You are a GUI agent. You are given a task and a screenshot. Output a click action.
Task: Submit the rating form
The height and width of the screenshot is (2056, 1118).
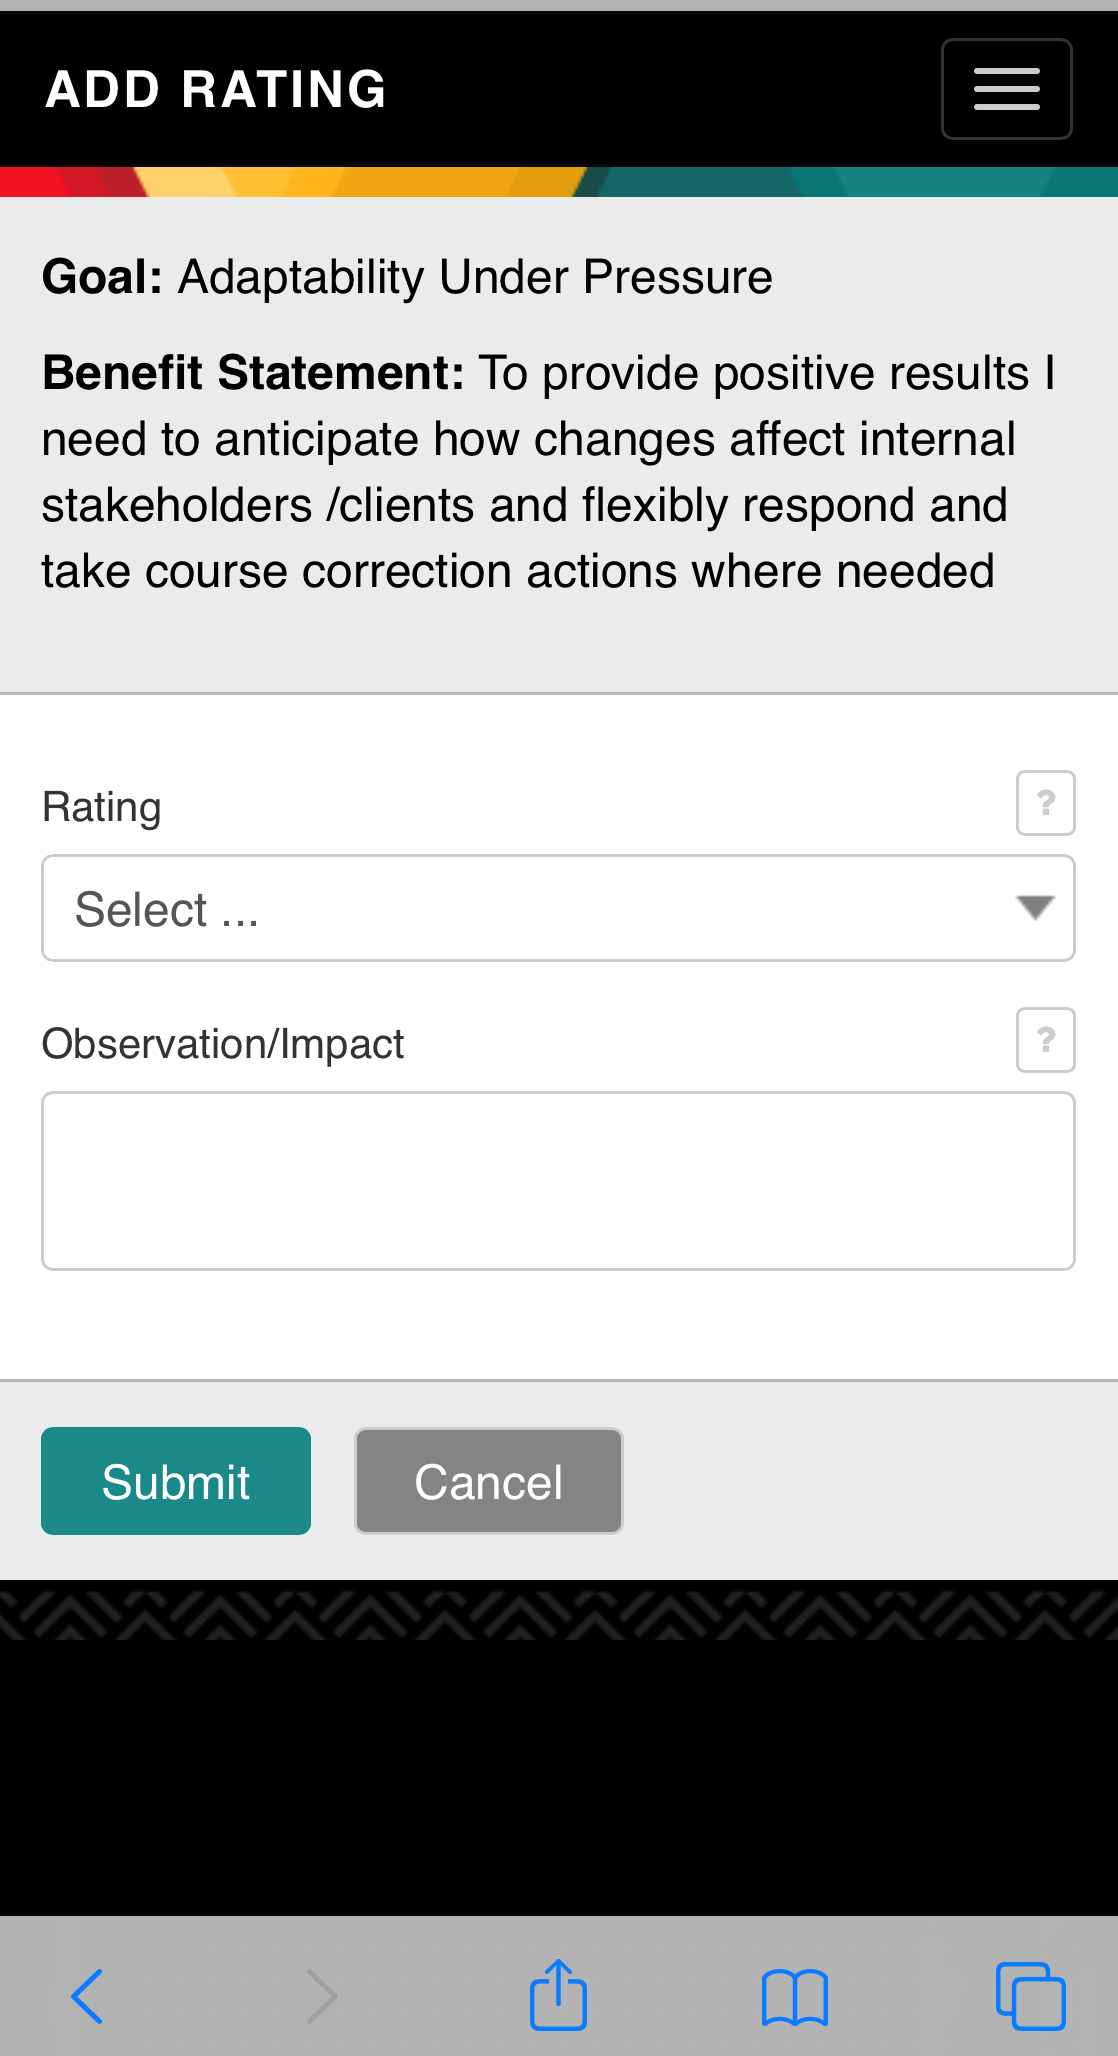click(x=175, y=1480)
